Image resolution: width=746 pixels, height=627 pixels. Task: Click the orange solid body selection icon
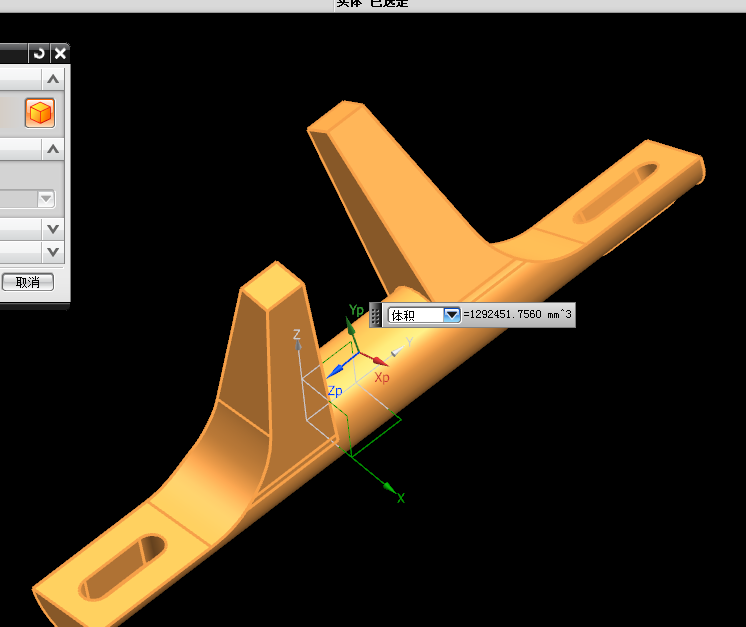(x=40, y=114)
